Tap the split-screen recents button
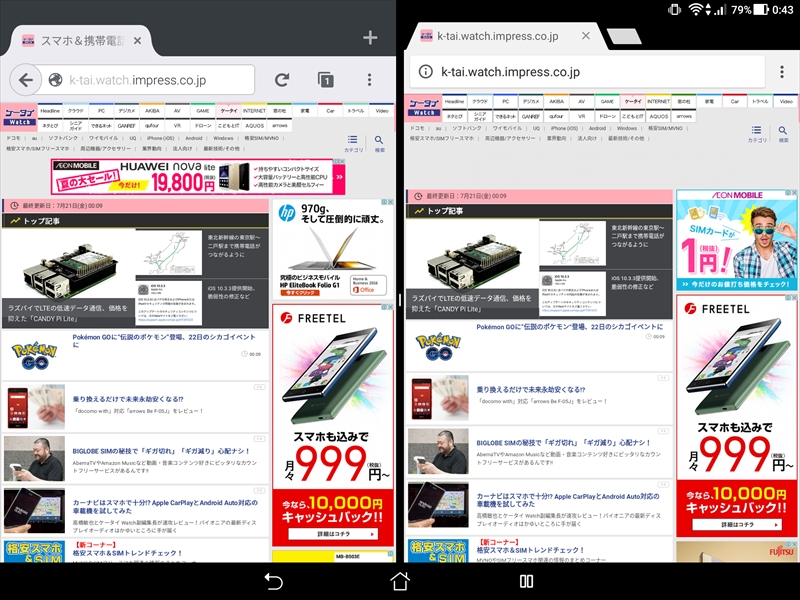The width and height of the screenshot is (800, 600). (x=526, y=581)
